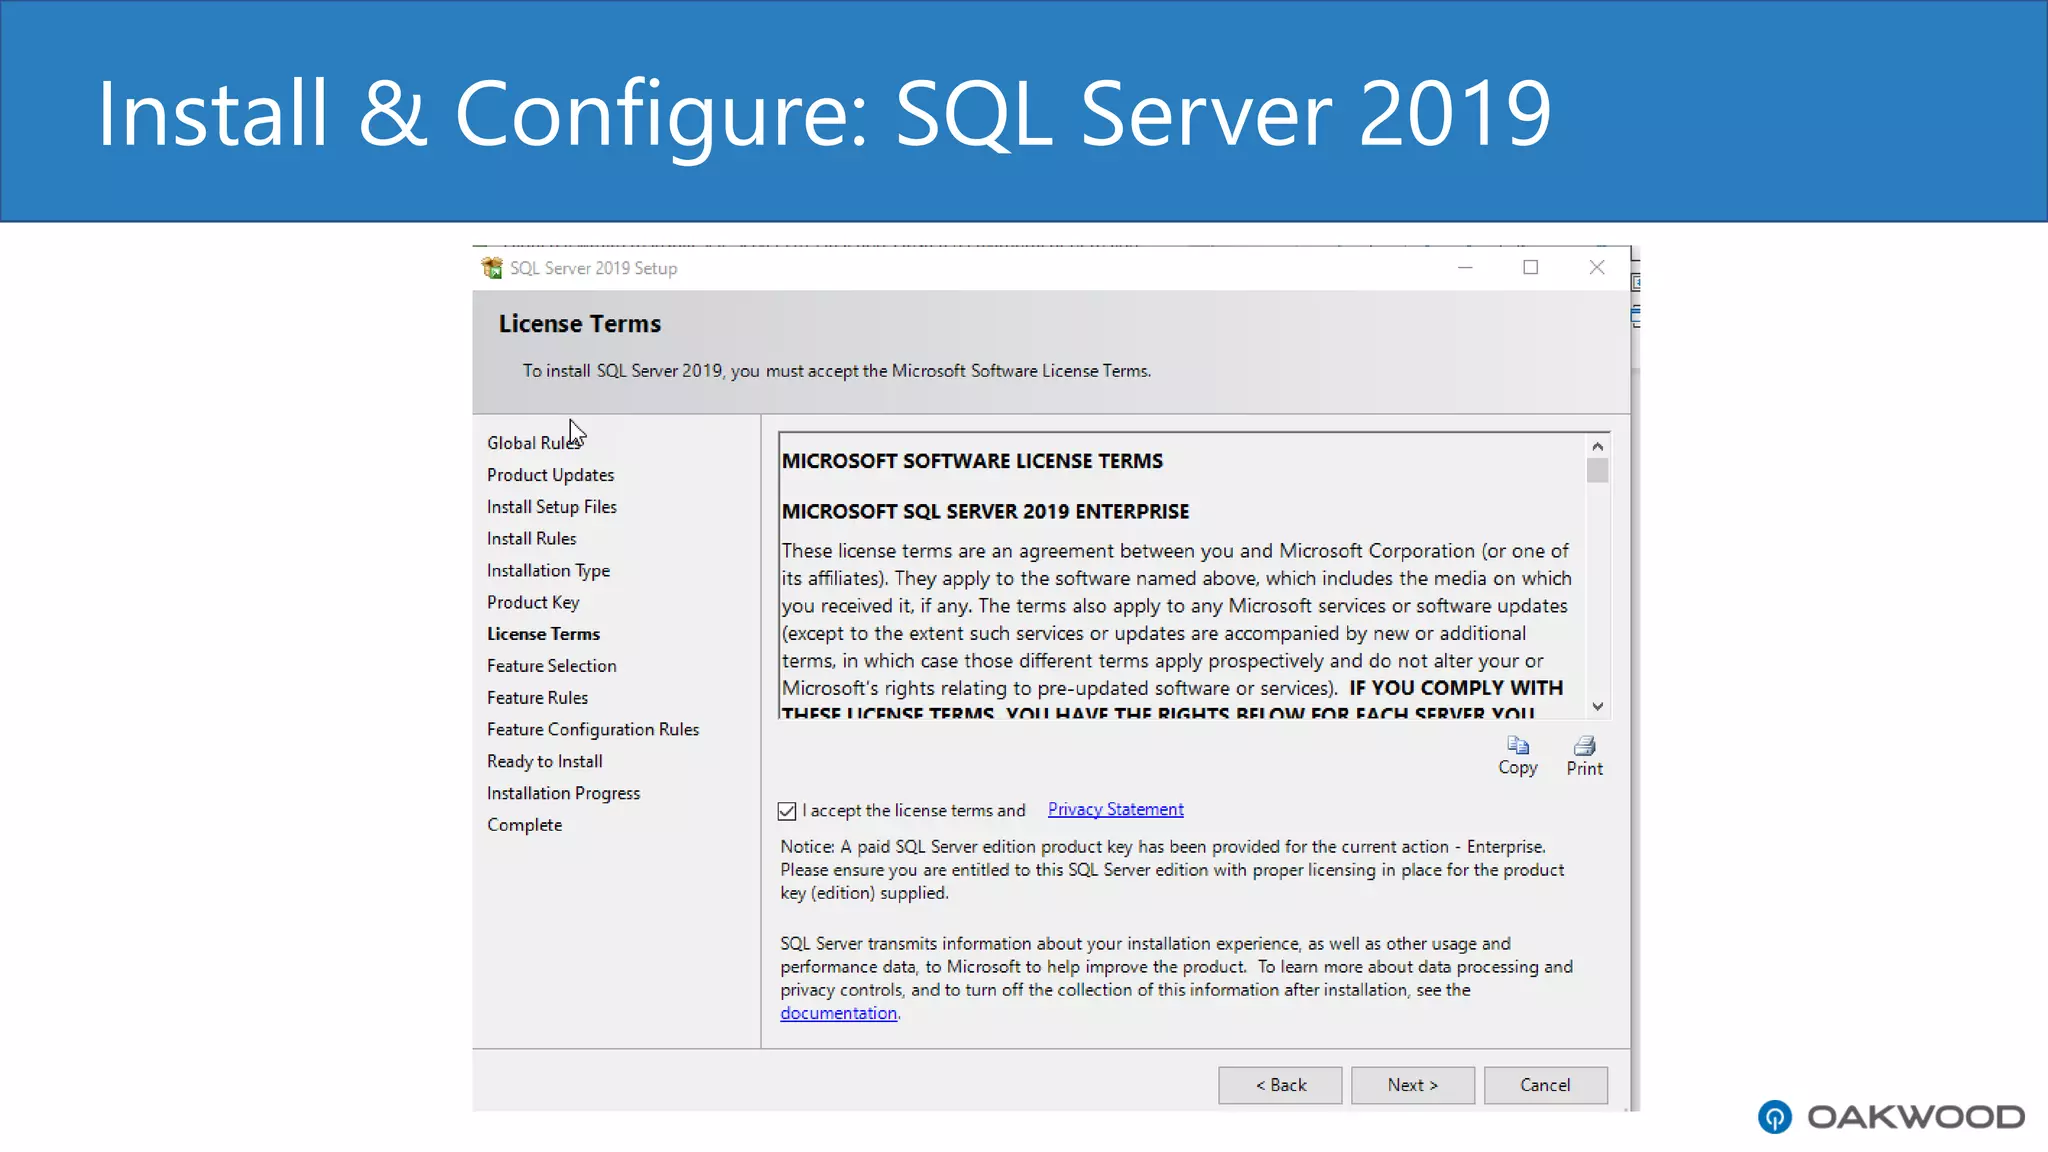Click the Copy icon below license text
This screenshot has height=1152, width=2048.
pyautogui.click(x=1517, y=746)
